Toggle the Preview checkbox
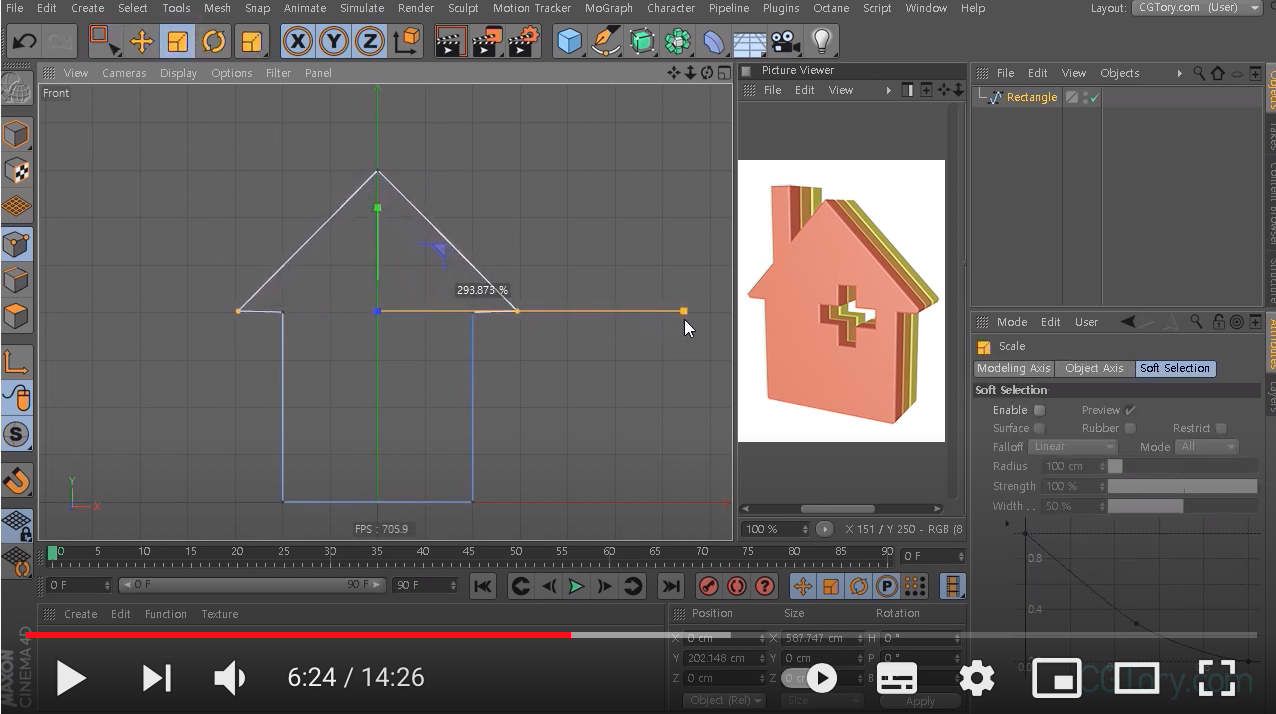This screenshot has width=1276, height=714. click(x=1131, y=410)
